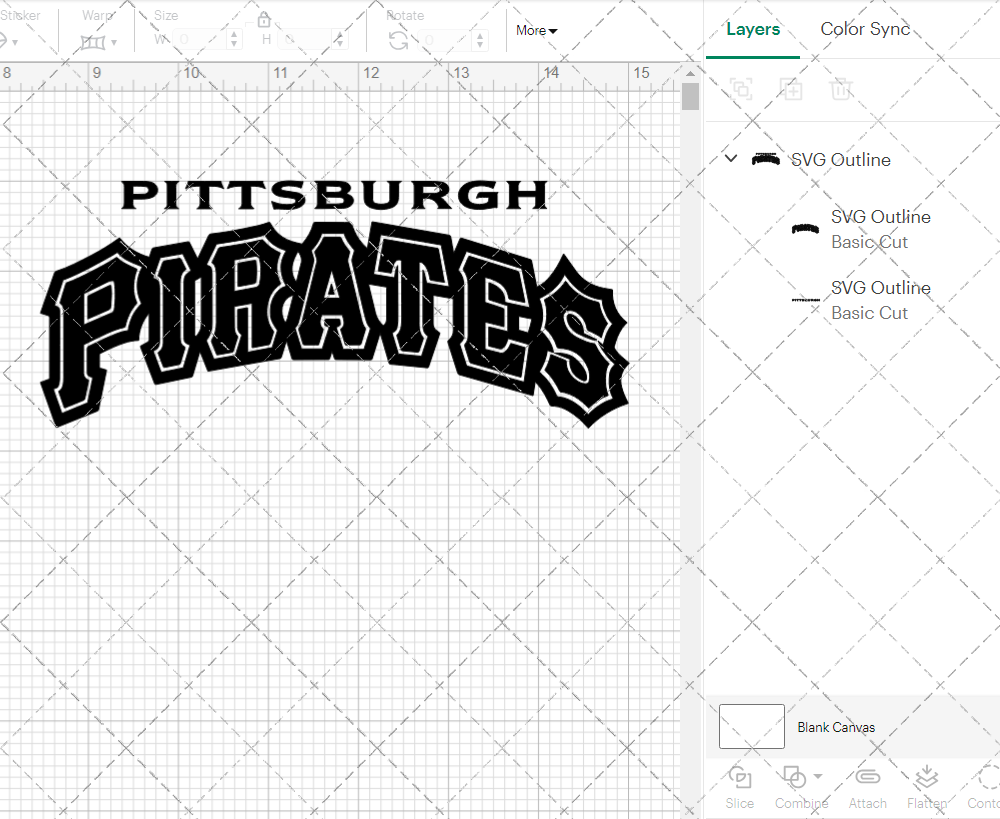
Task: Select the first SVG Outline Basic Cut layer
Action: click(x=880, y=229)
